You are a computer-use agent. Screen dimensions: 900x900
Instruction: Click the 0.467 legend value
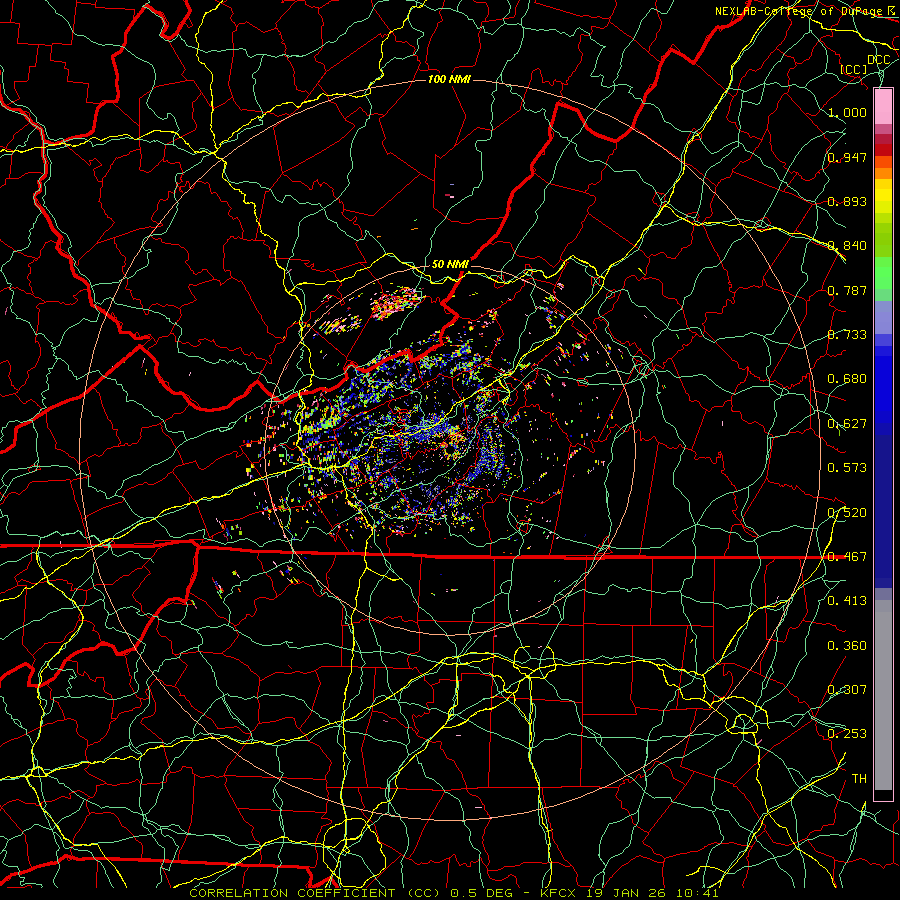coord(847,557)
